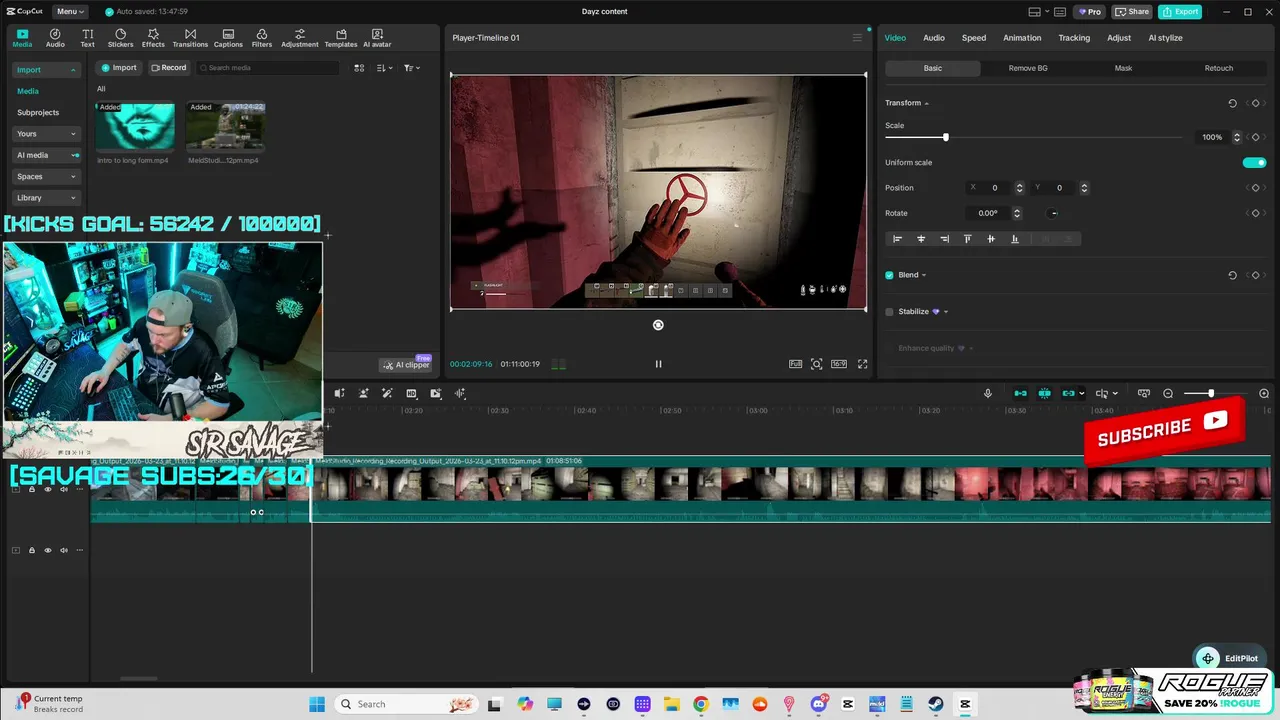Open the CapCut Menu dropdown
The image size is (1280, 720).
click(69, 12)
